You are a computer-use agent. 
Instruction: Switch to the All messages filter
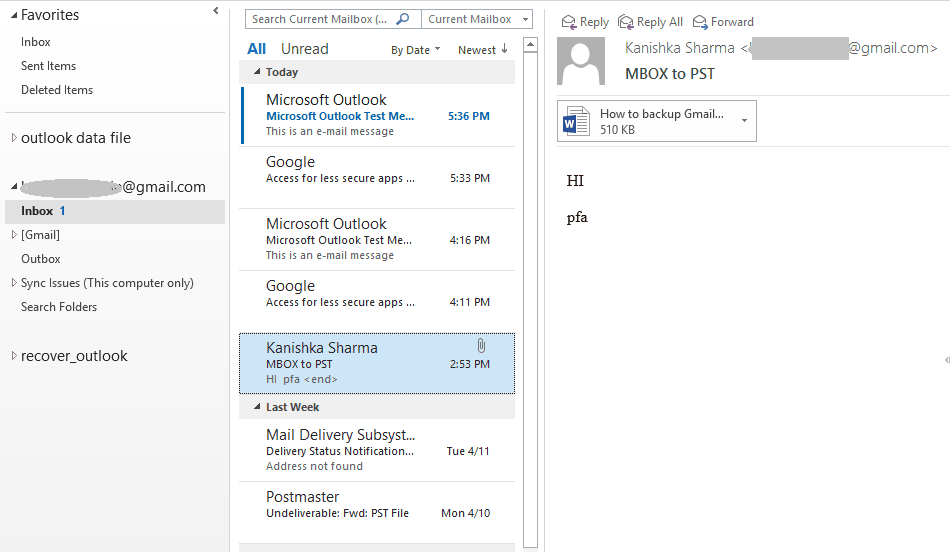pos(256,48)
